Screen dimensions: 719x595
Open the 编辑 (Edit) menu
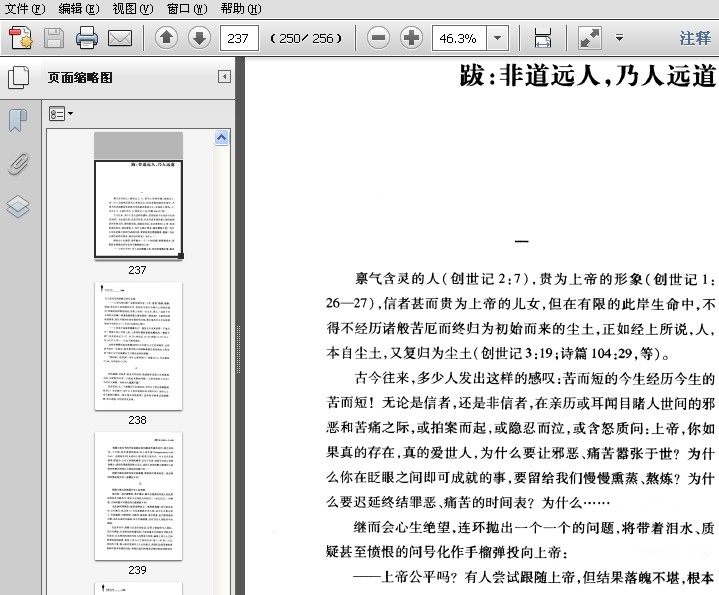pos(79,8)
